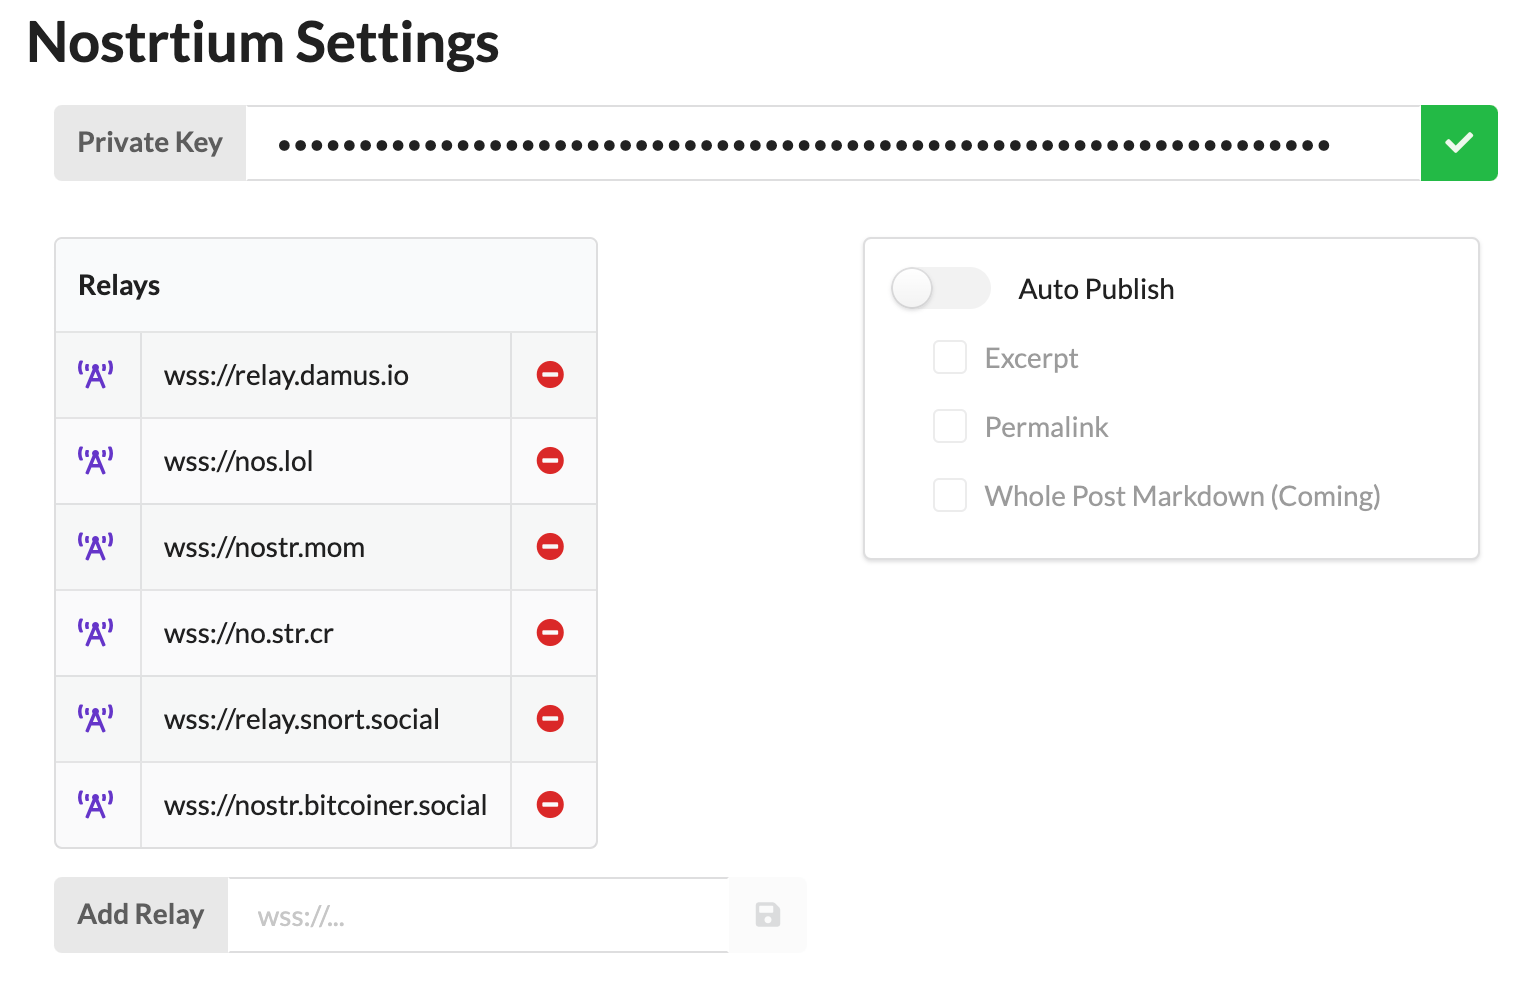This screenshot has height=988, width=1528.
Task: Check Whole Post Markdown (Coming) option
Action: point(950,495)
